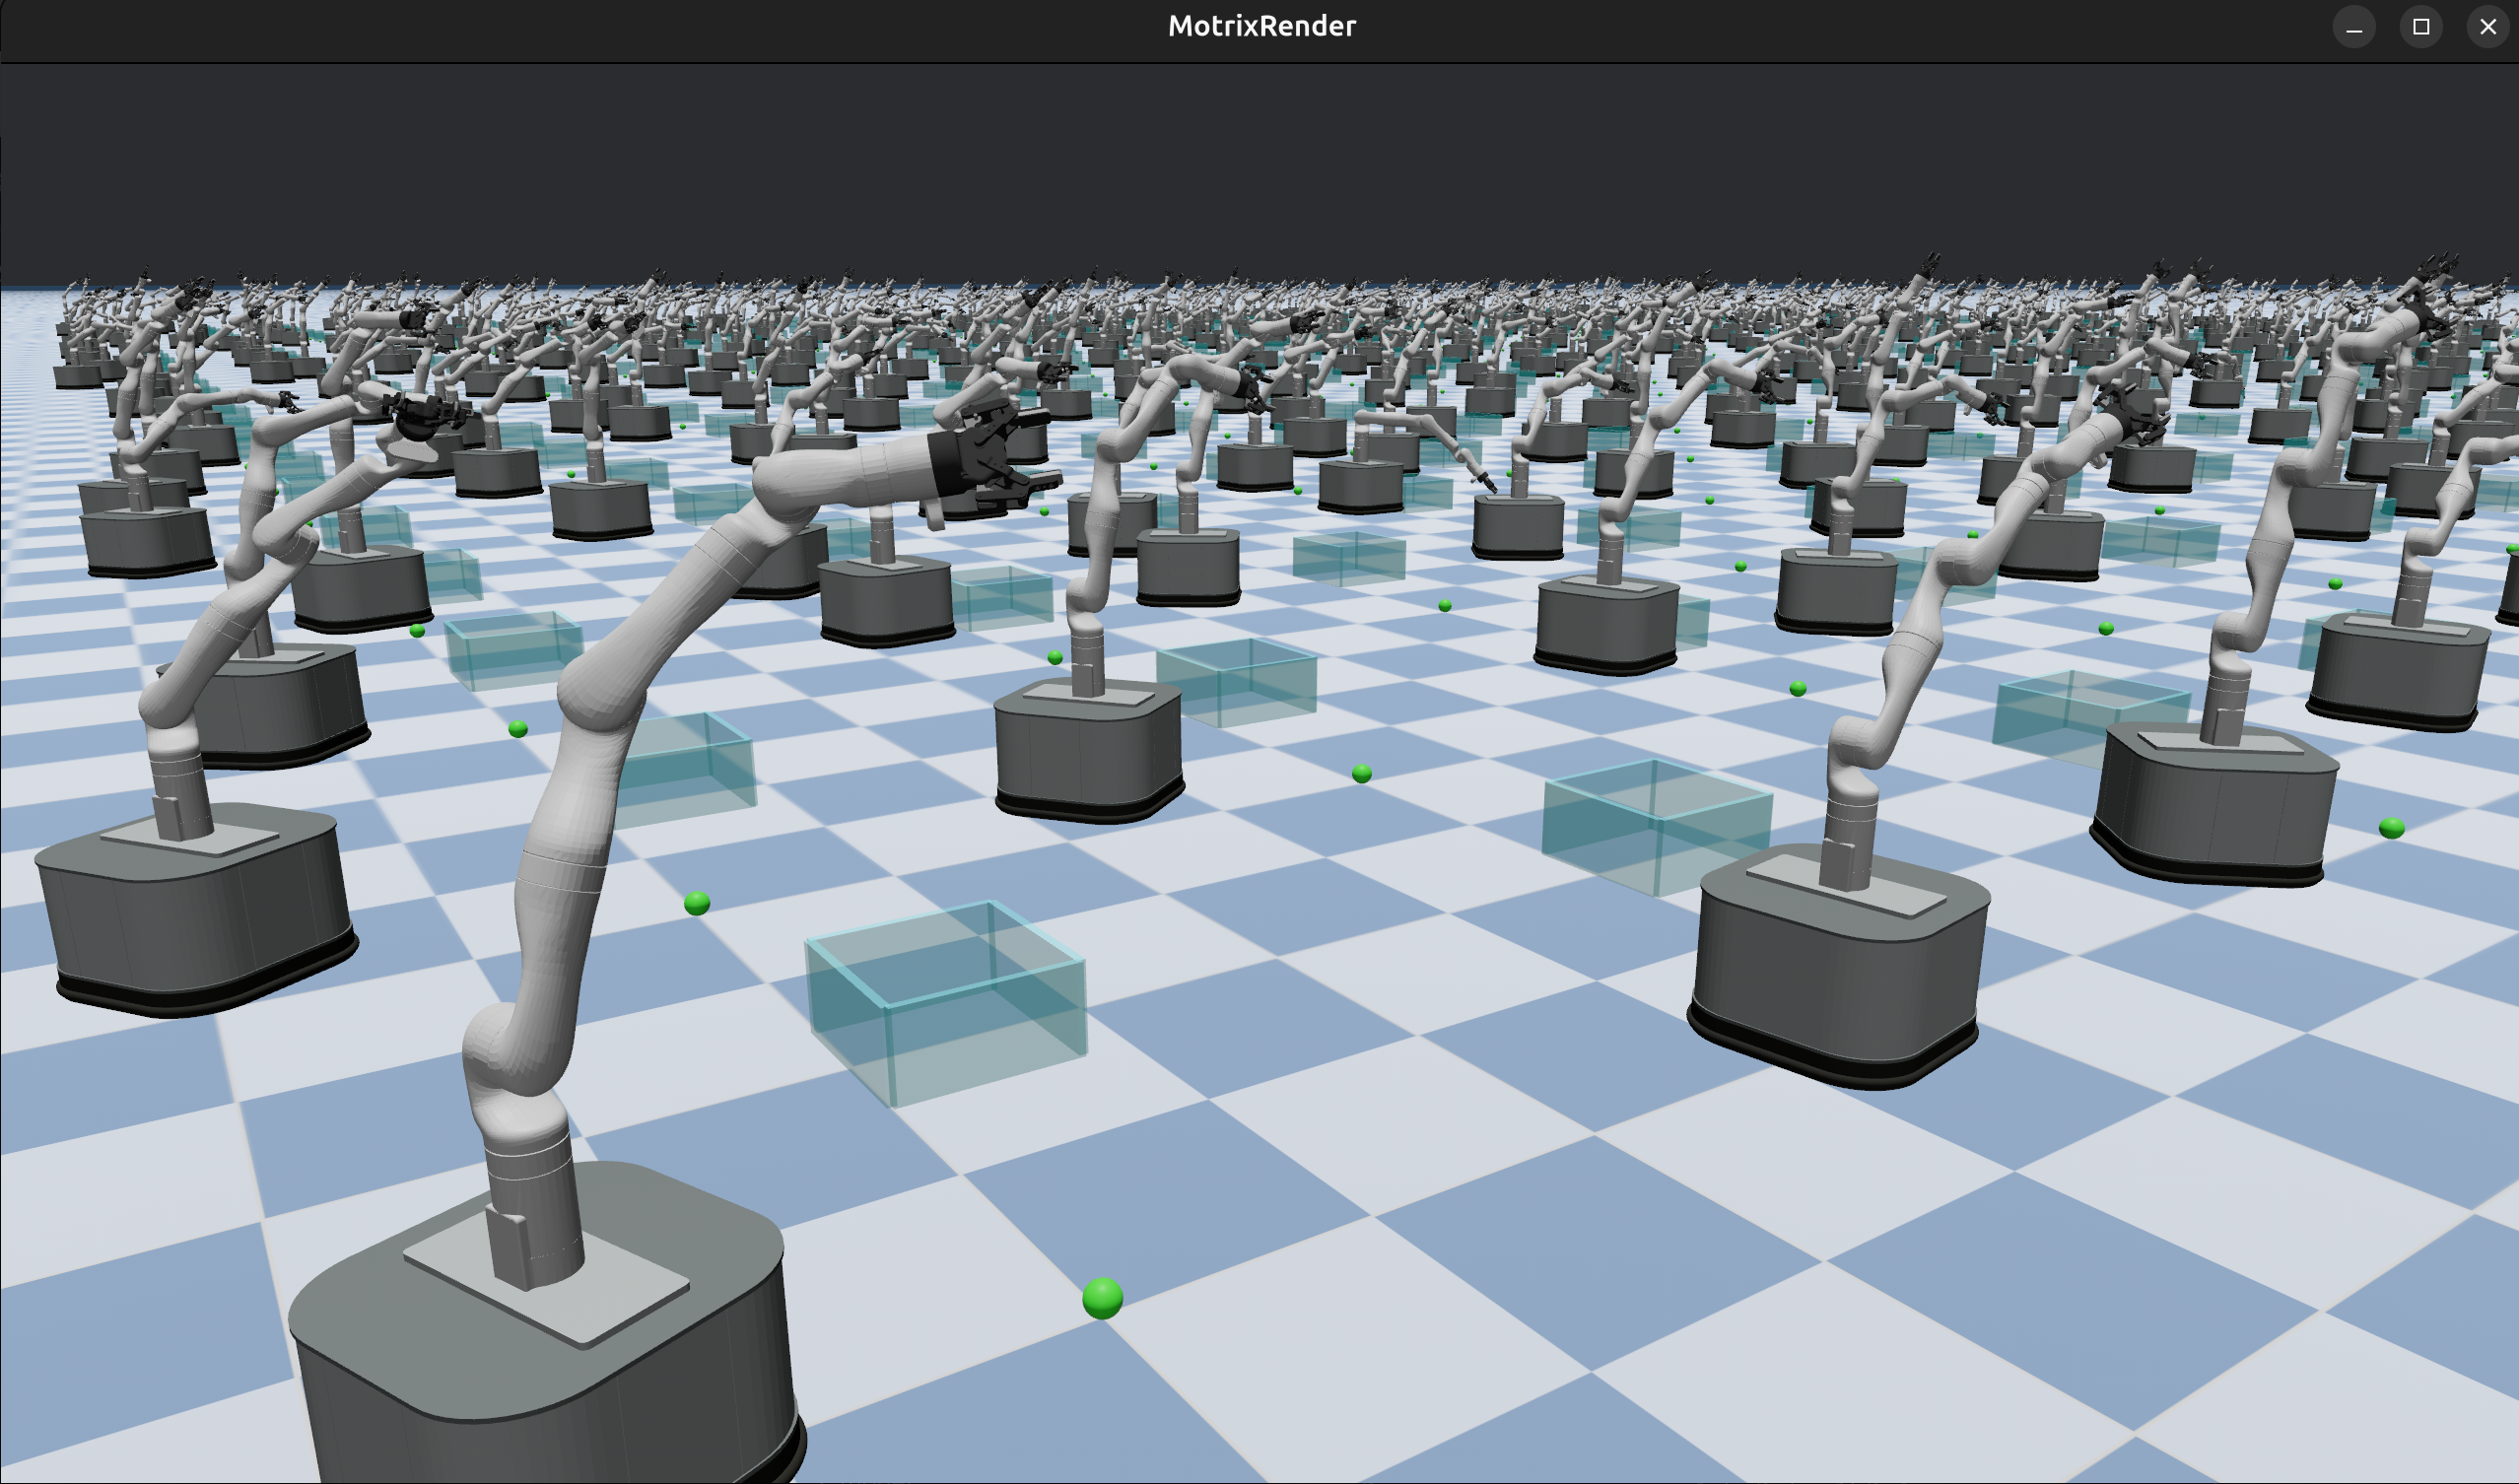Viewport: 2519px width, 1484px height.
Task: Click the largest transparent teal box in foreground
Action: [946, 1003]
